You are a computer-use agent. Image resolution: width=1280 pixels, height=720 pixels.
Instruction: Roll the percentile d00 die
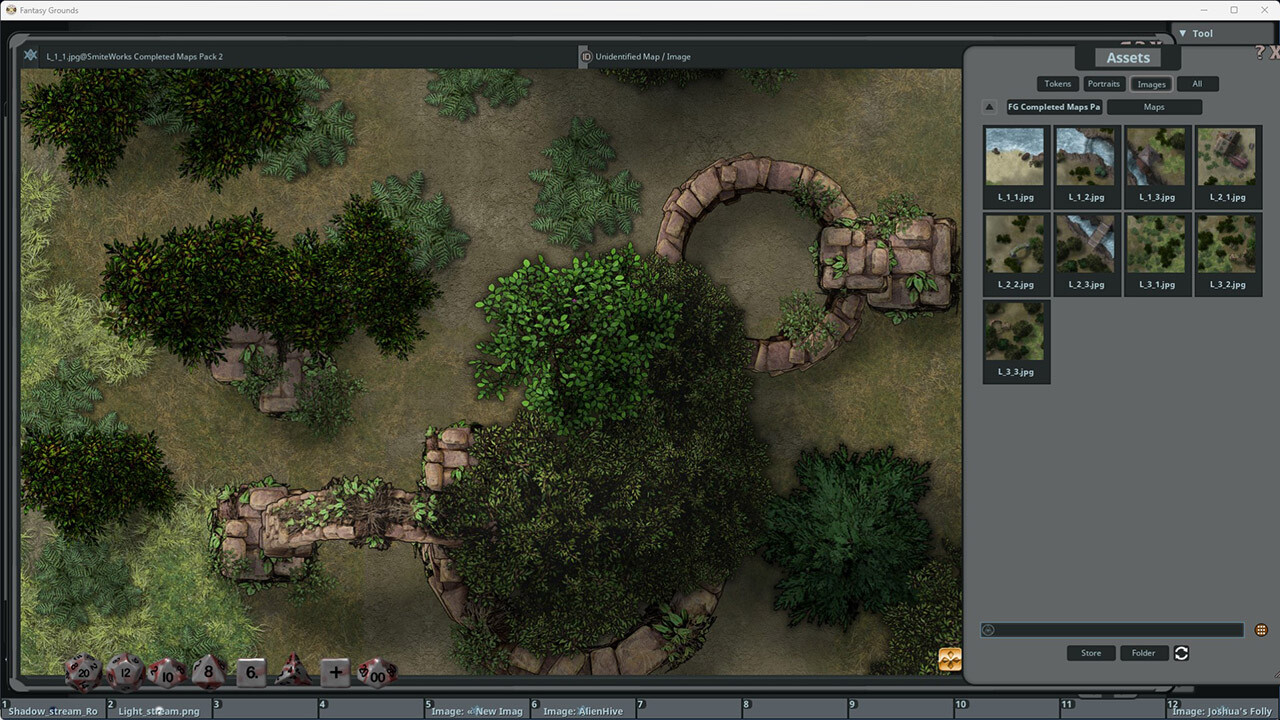(x=377, y=674)
